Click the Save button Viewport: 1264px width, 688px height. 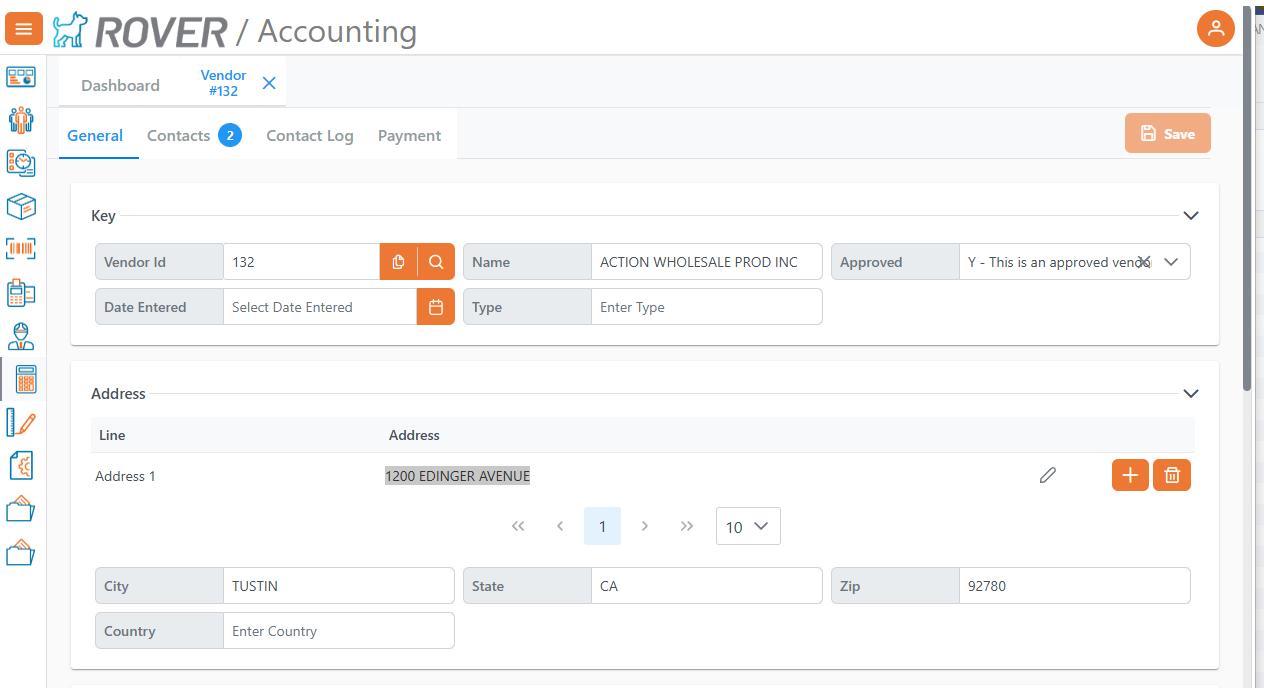click(x=1168, y=133)
